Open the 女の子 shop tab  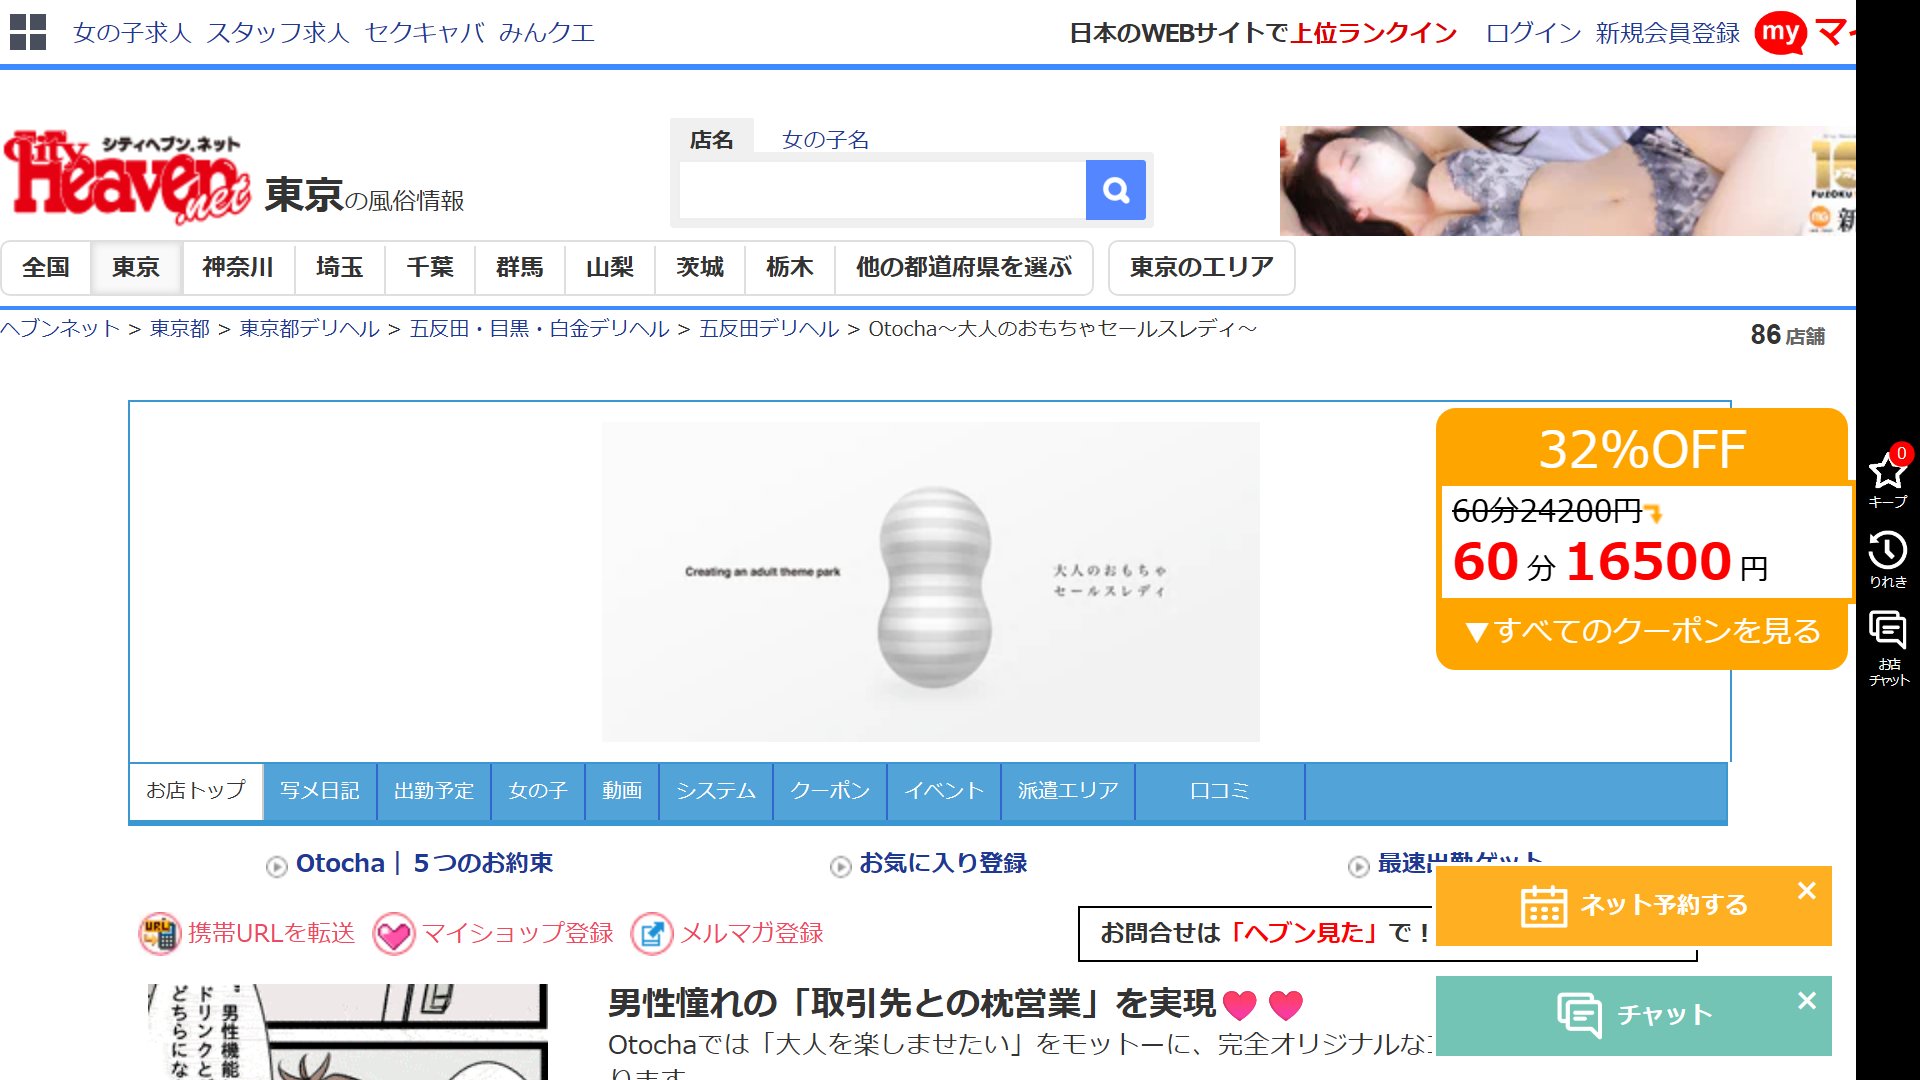click(538, 791)
